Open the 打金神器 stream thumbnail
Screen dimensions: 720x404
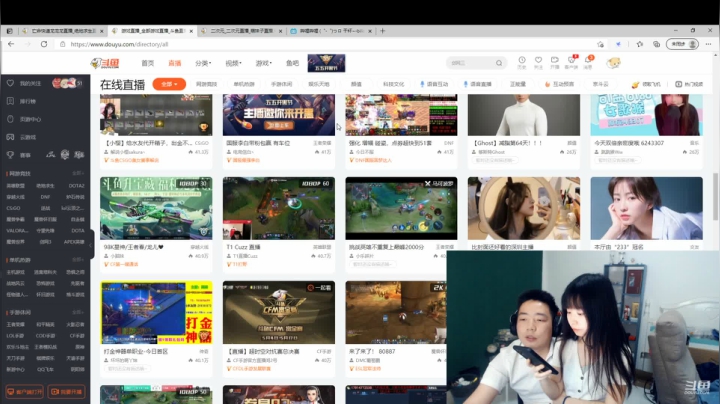(x=156, y=313)
